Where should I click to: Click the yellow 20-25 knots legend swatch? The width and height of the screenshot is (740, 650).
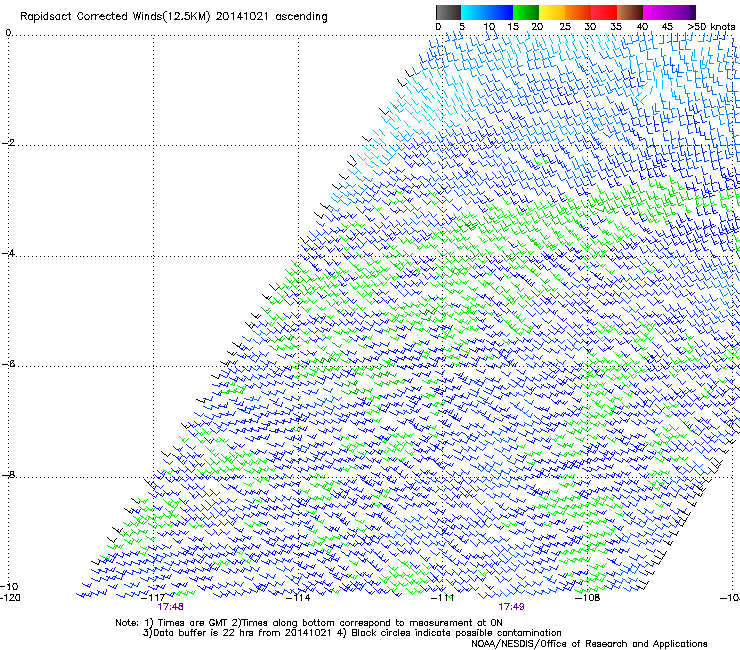pos(552,12)
